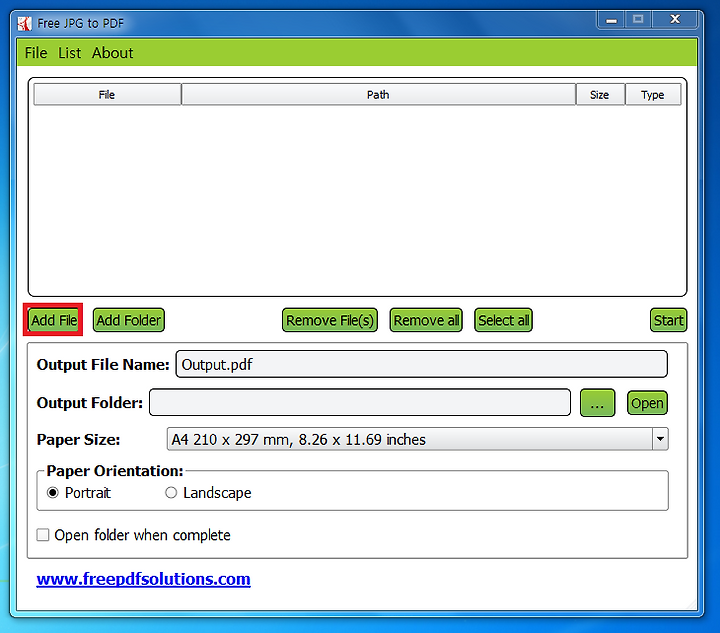720x633 pixels.
Task: Click the Add File button
Action: point(53,320)
